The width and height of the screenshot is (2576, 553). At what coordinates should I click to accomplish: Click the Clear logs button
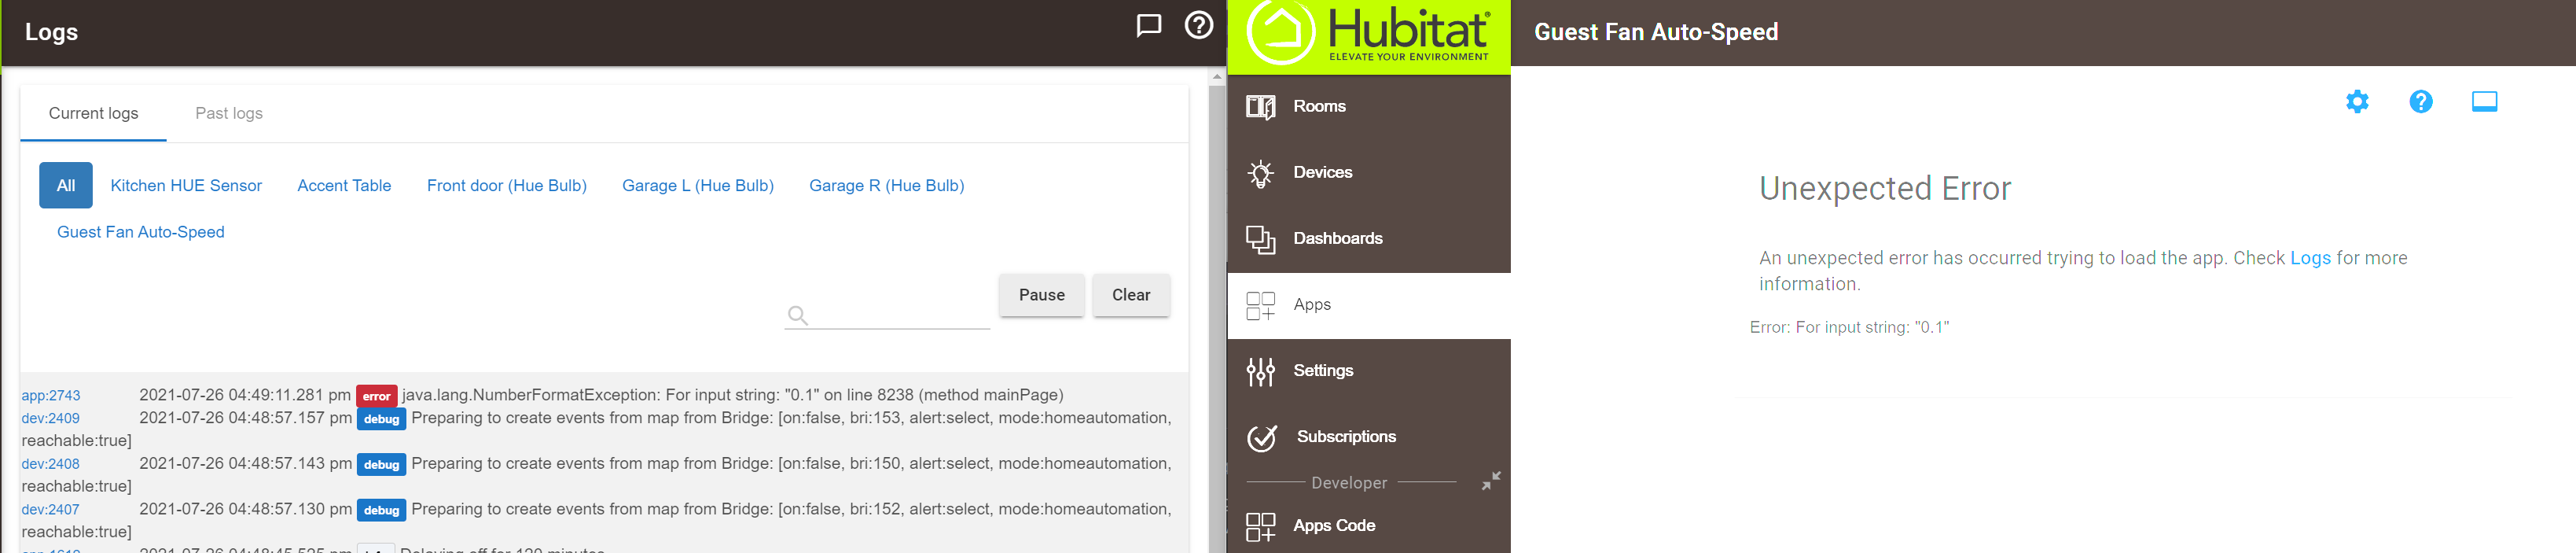coord(1131,295)
